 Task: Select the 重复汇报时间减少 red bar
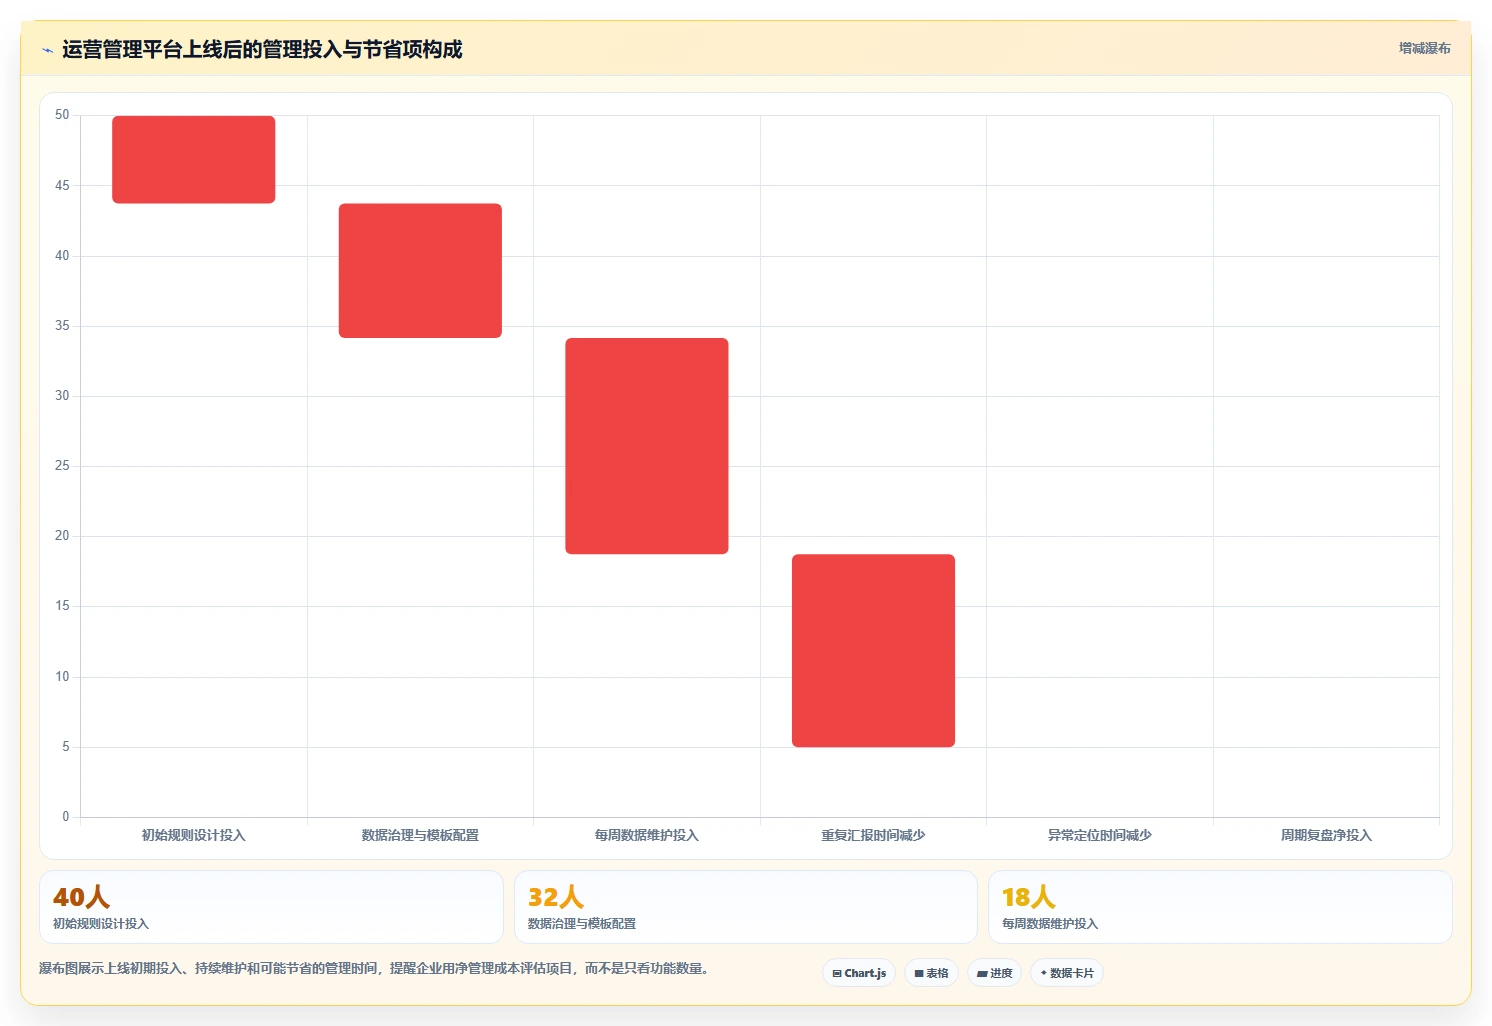click(873, 651)
